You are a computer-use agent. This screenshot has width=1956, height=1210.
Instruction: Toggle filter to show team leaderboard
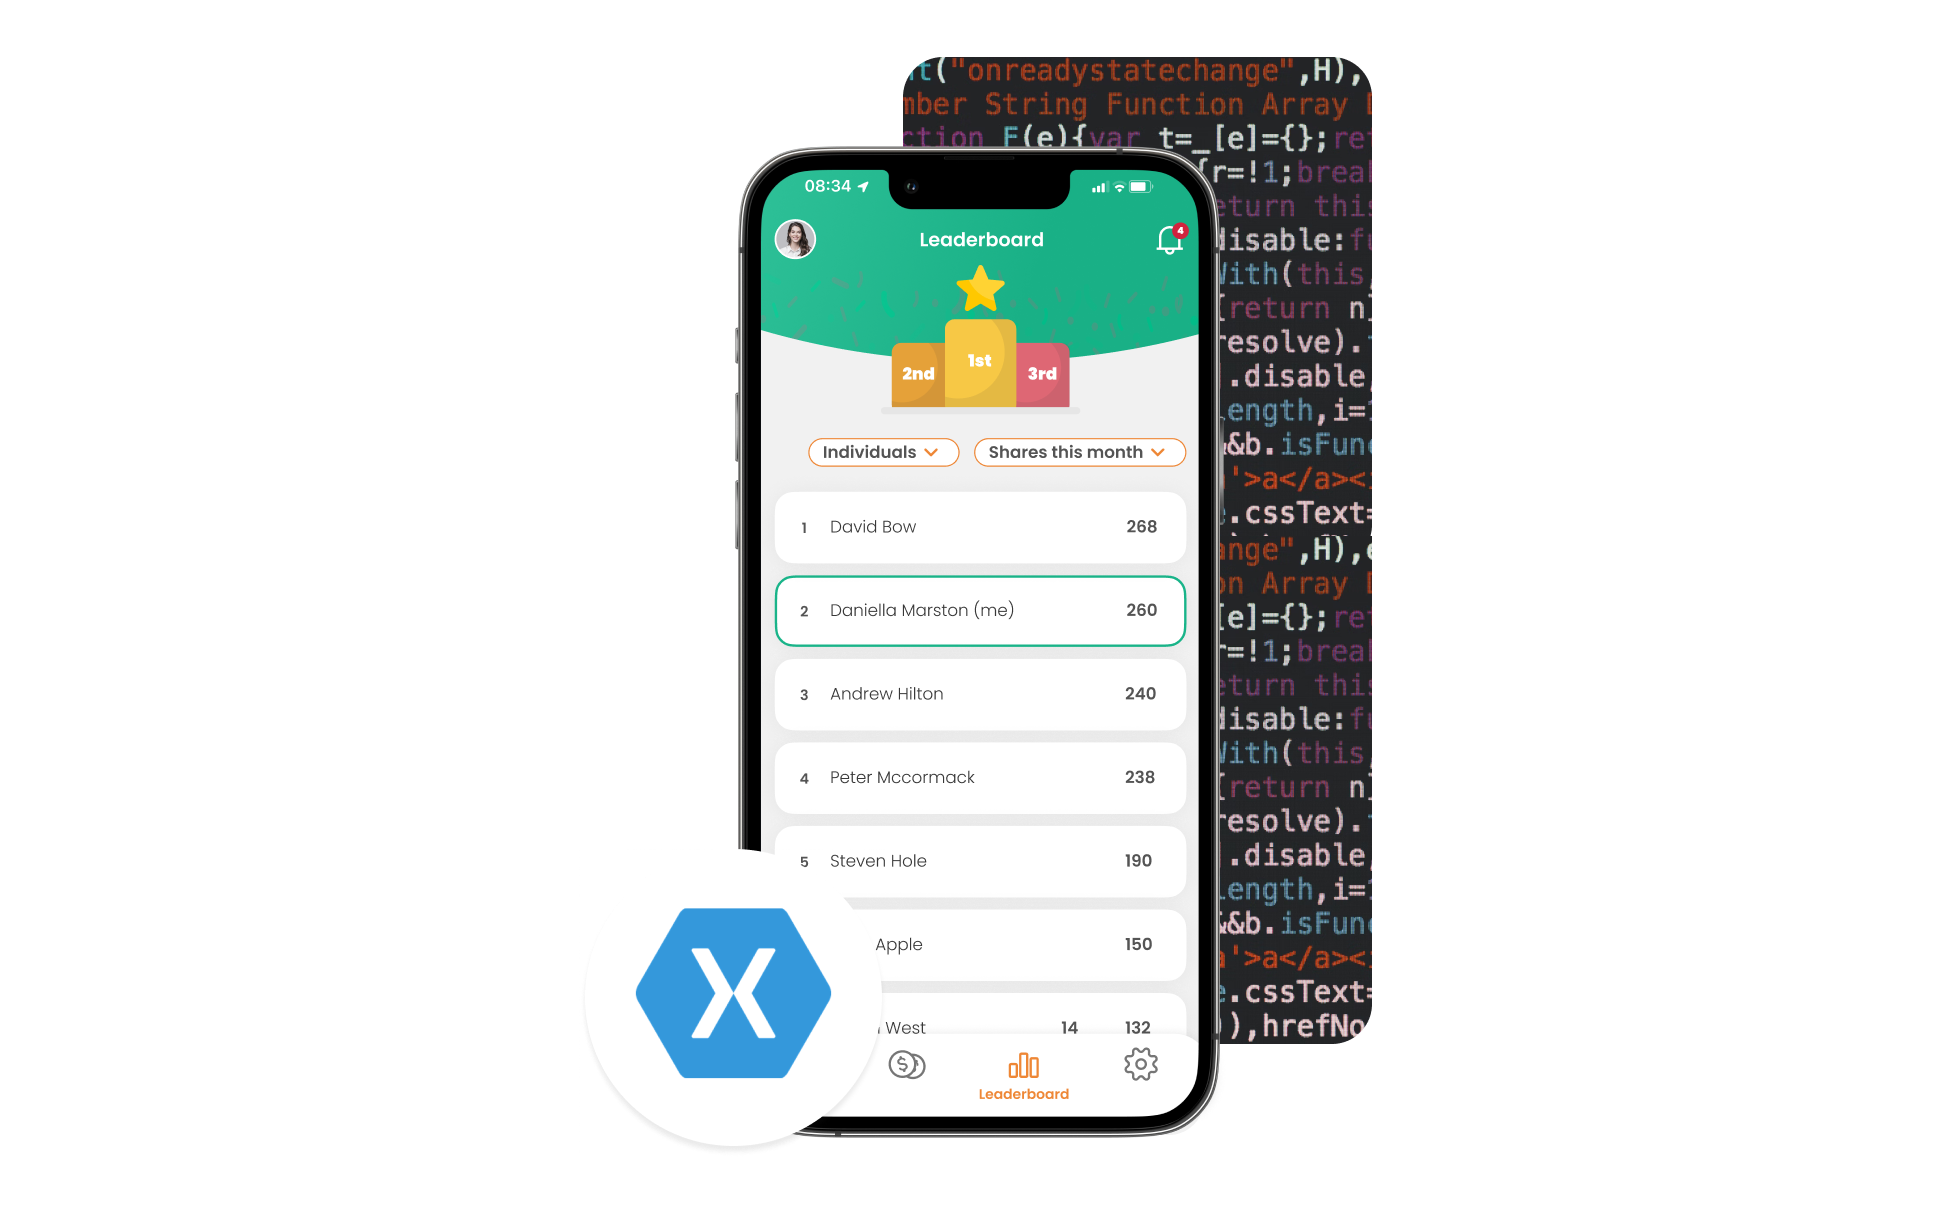879,450
